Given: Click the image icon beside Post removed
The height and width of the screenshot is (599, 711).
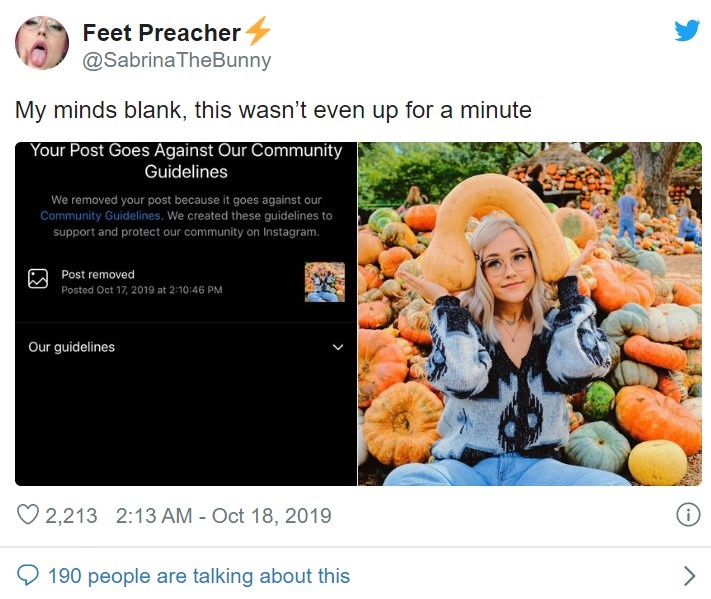Looking at the screenshot, I should [x=38, y=279].
